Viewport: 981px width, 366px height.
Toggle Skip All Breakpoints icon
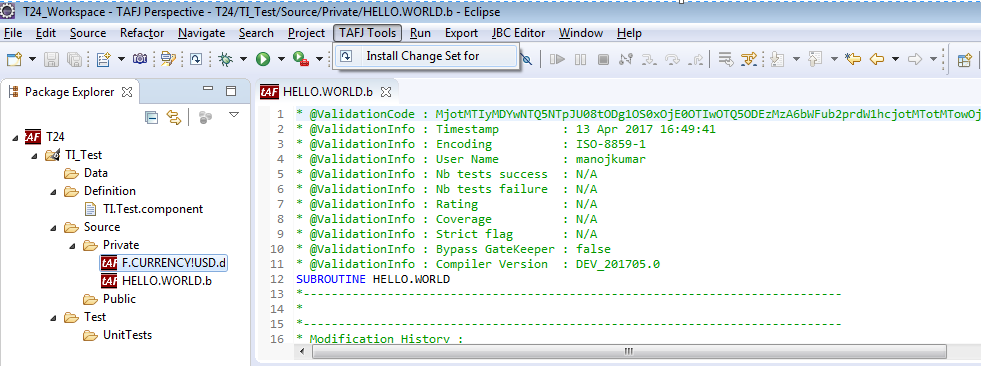[x=527, y=59]
